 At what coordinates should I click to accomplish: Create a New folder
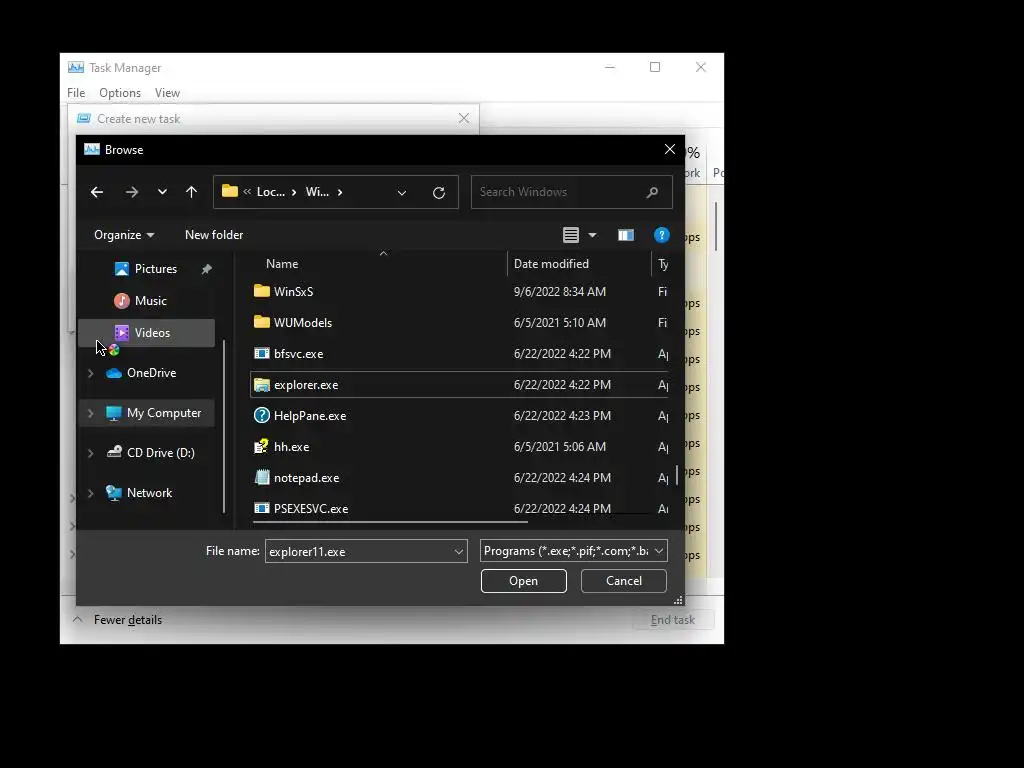(x=214, y=234)
